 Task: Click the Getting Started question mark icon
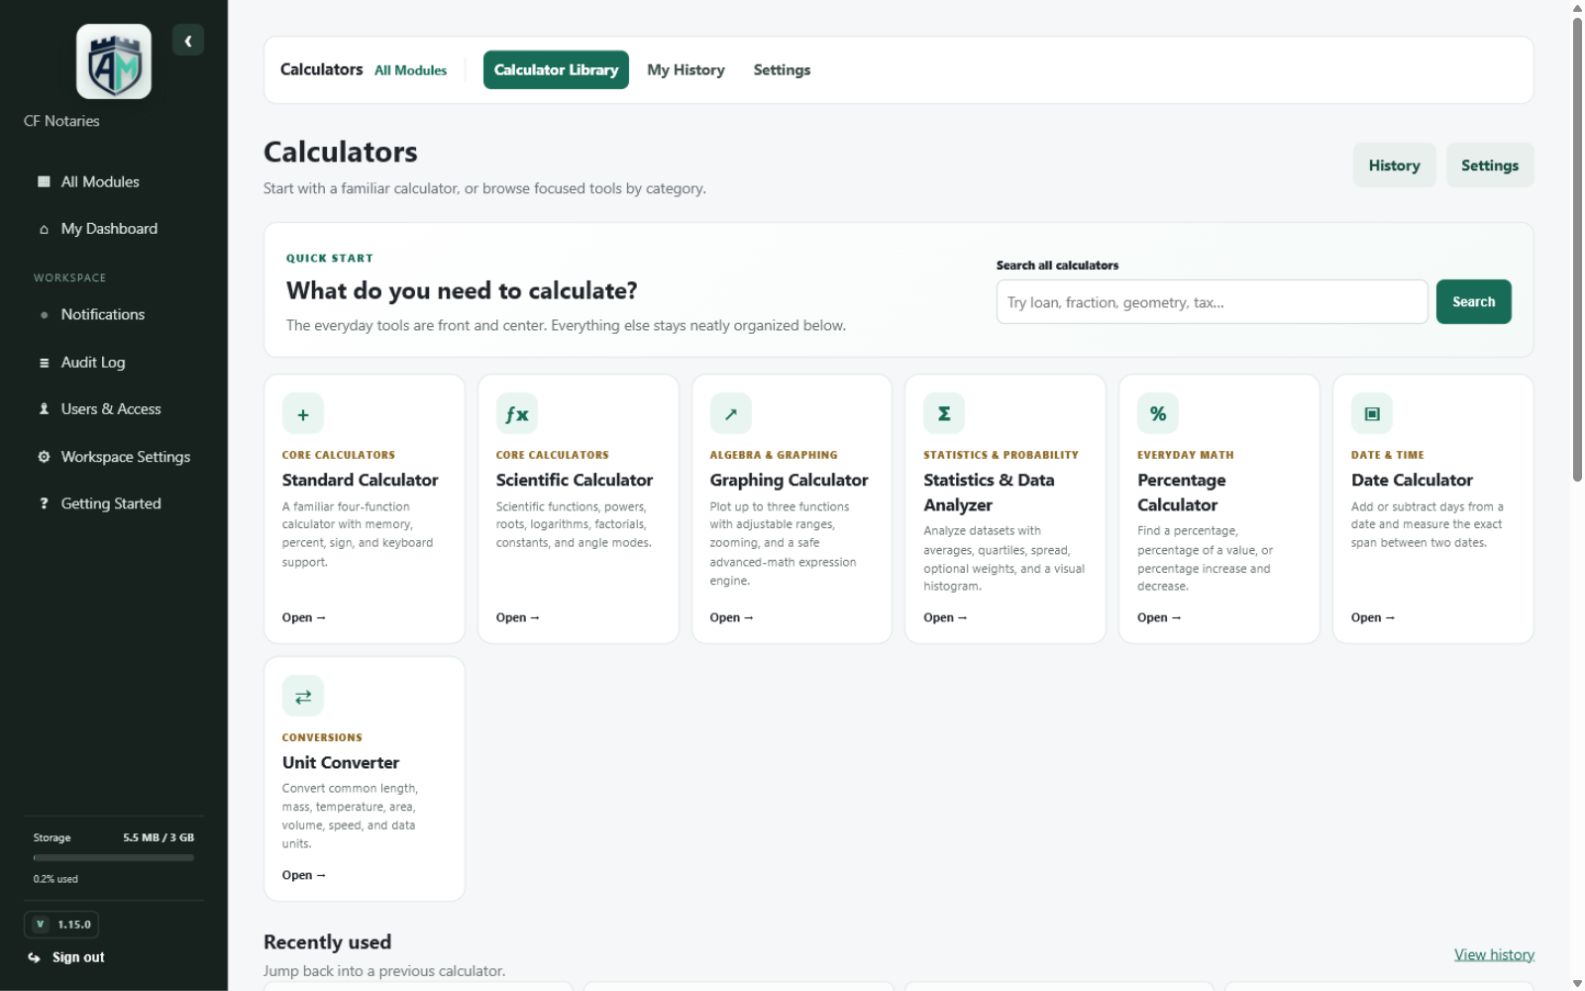point(44,504)
